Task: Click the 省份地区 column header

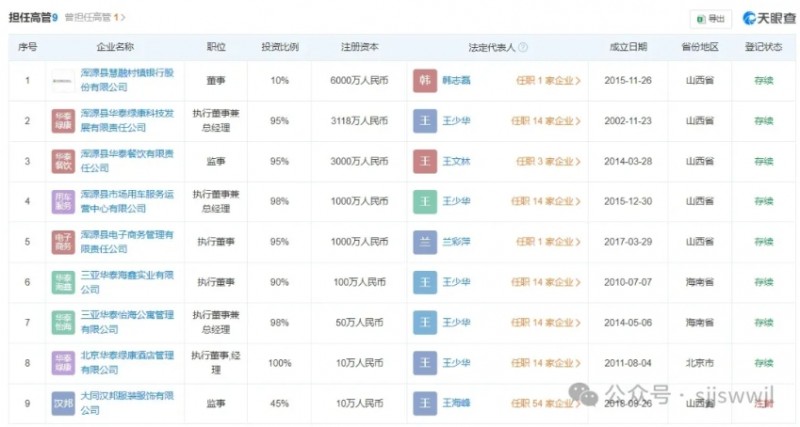Action: point(699,47)
